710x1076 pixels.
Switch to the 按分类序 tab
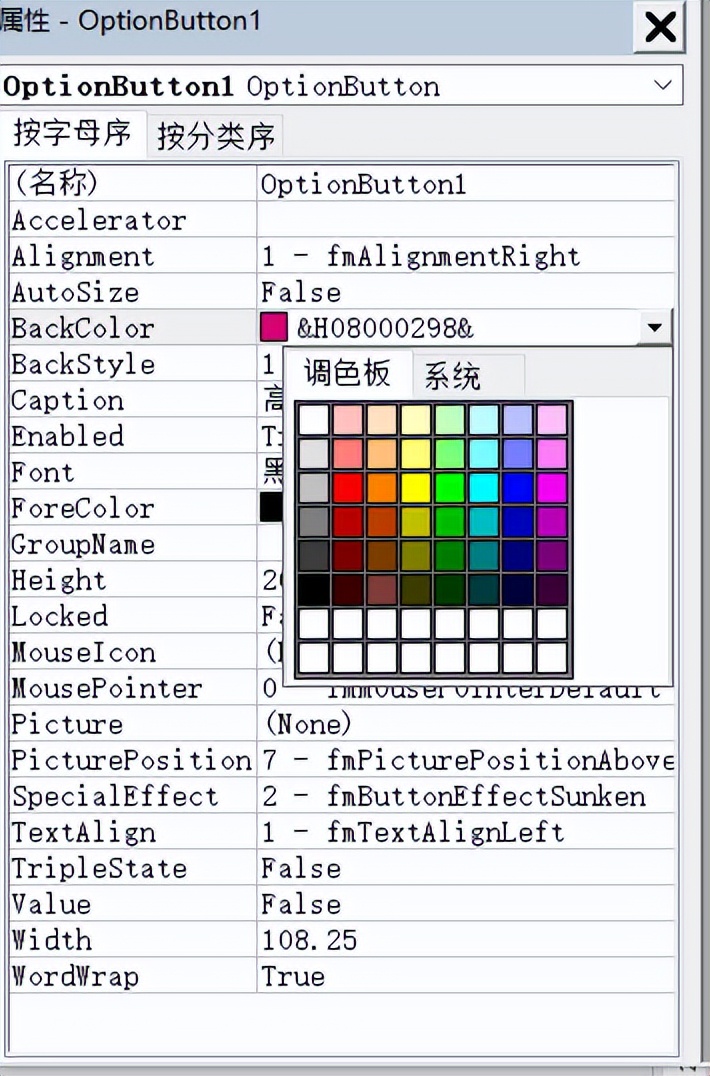pyautogui.click(x=215, y=136)
